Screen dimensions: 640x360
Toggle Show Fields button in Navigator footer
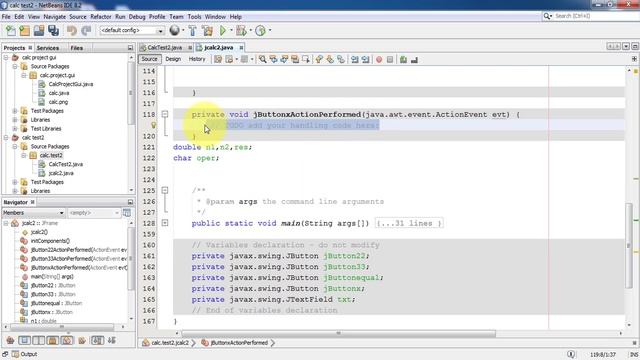point(24,340)
